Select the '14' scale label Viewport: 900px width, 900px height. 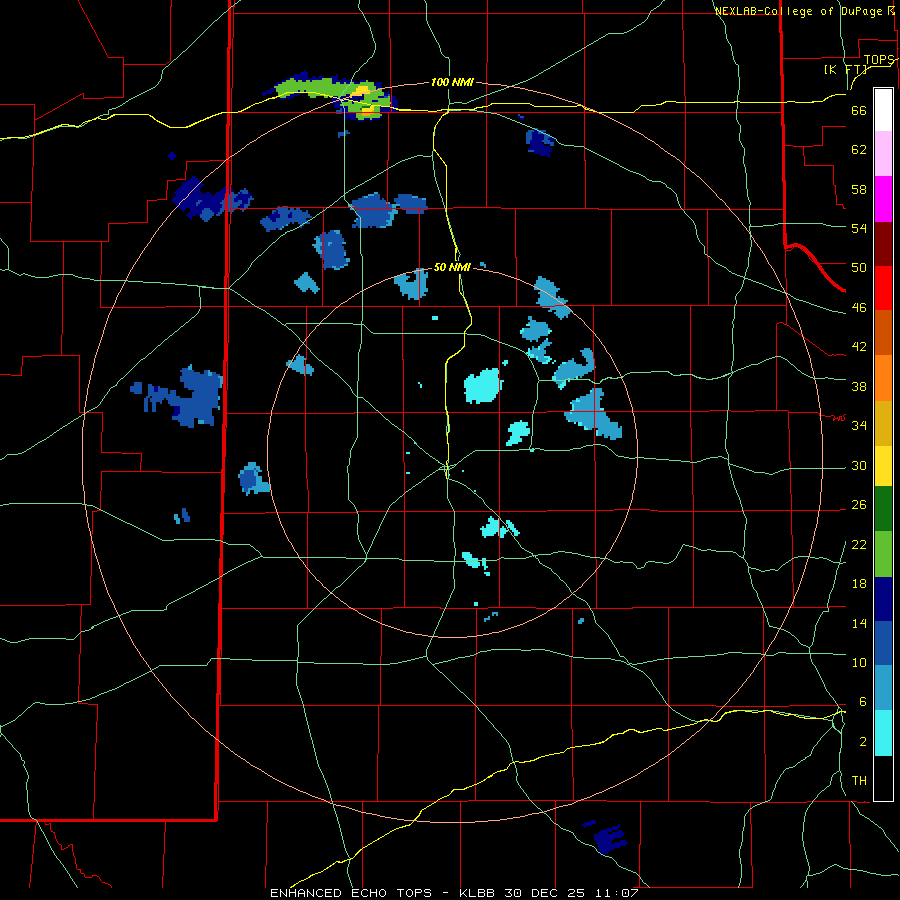pos(859,623)
